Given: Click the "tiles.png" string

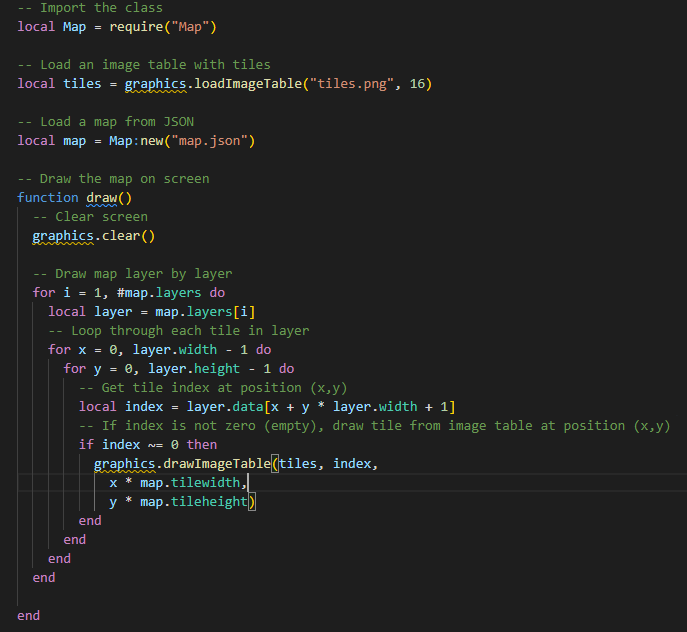Looking at the screenshot, I should point(352,84).
